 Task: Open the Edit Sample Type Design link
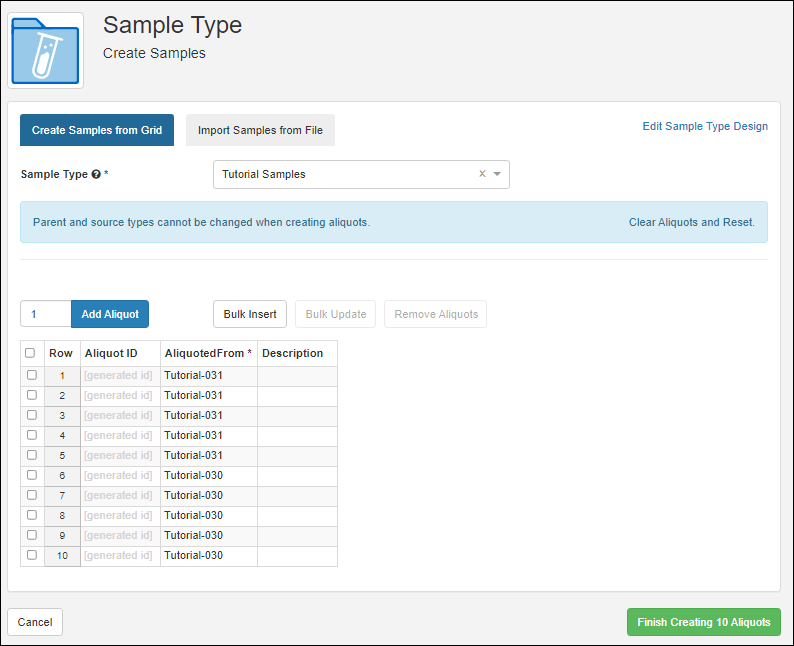(x=705, y=126)
